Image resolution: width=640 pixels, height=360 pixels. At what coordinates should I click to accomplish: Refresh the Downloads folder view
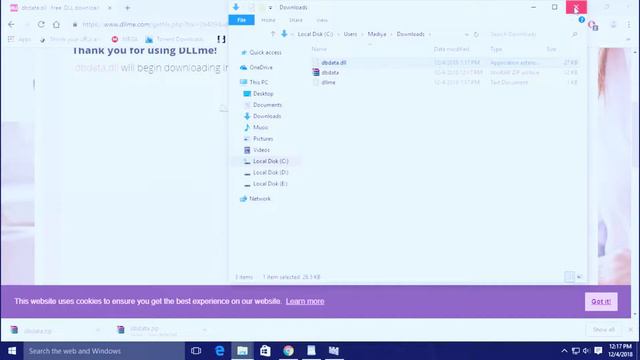pos(476,35)
